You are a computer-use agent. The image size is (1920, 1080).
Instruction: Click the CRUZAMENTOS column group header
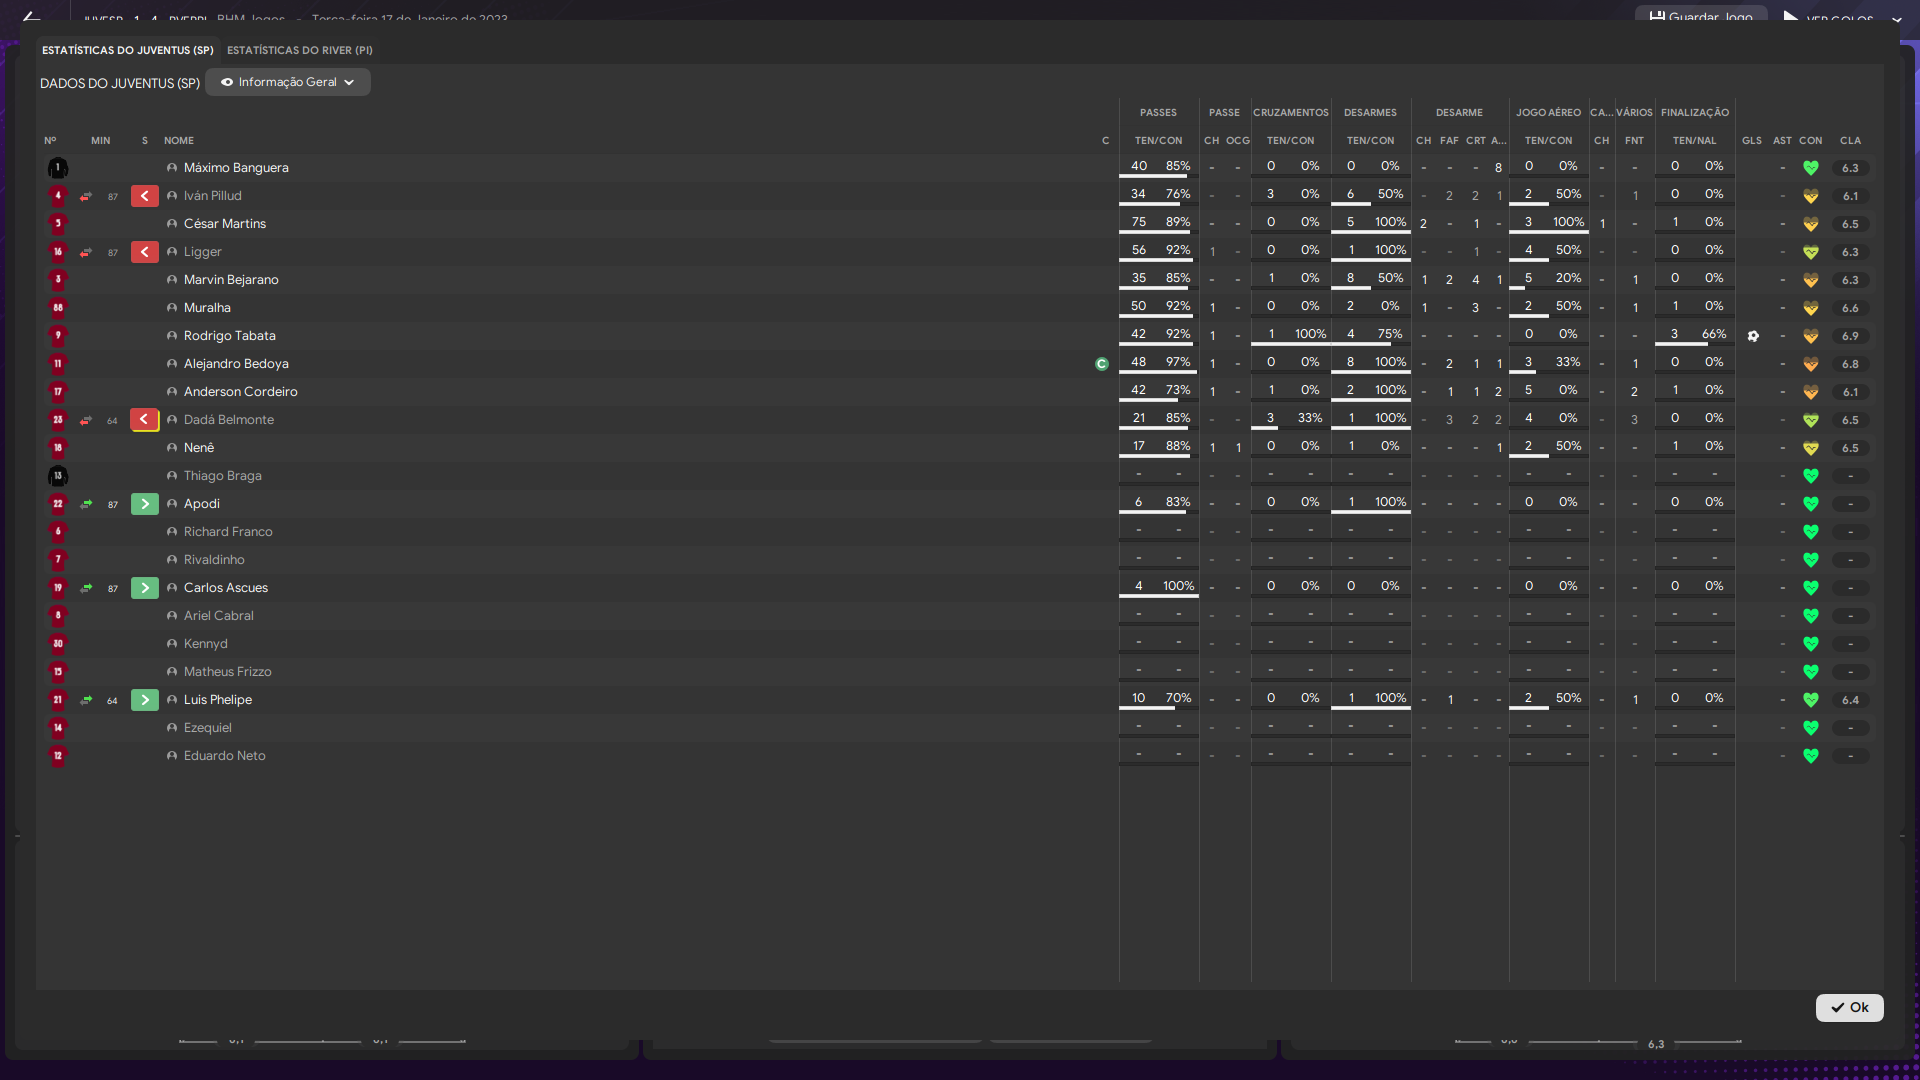1290,113
